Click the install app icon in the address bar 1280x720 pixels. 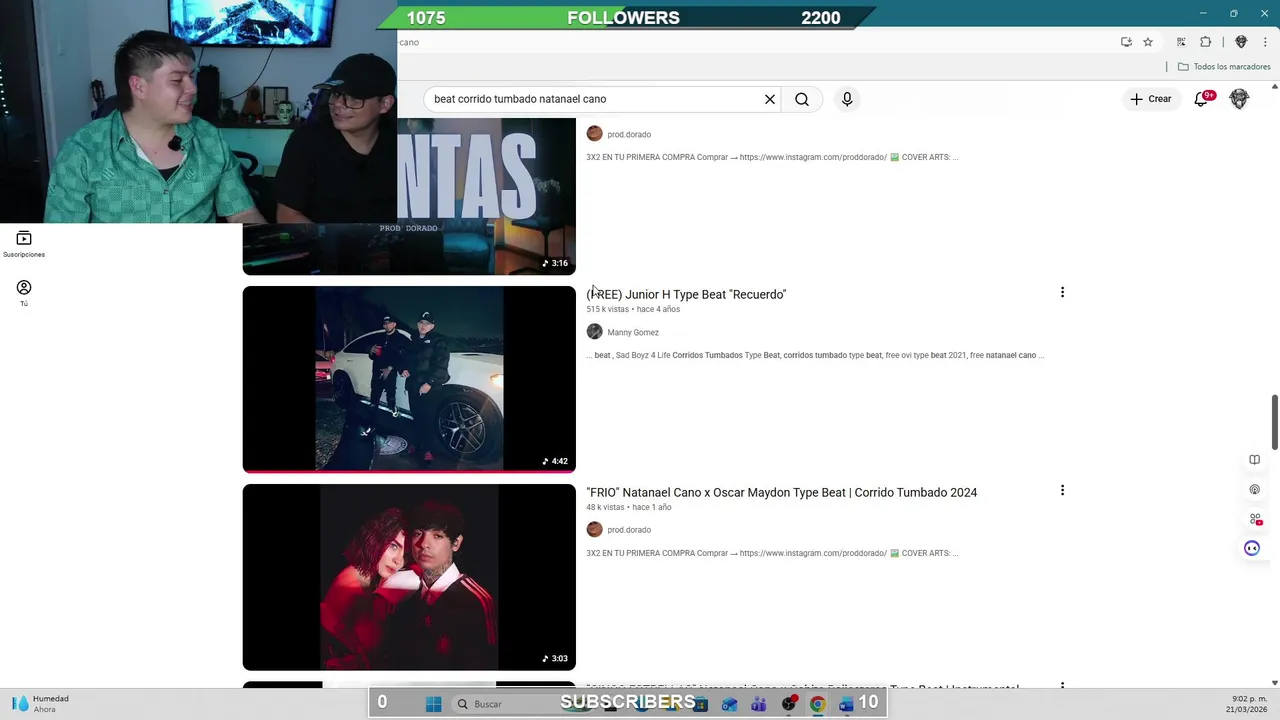(x=1126, y=42)
